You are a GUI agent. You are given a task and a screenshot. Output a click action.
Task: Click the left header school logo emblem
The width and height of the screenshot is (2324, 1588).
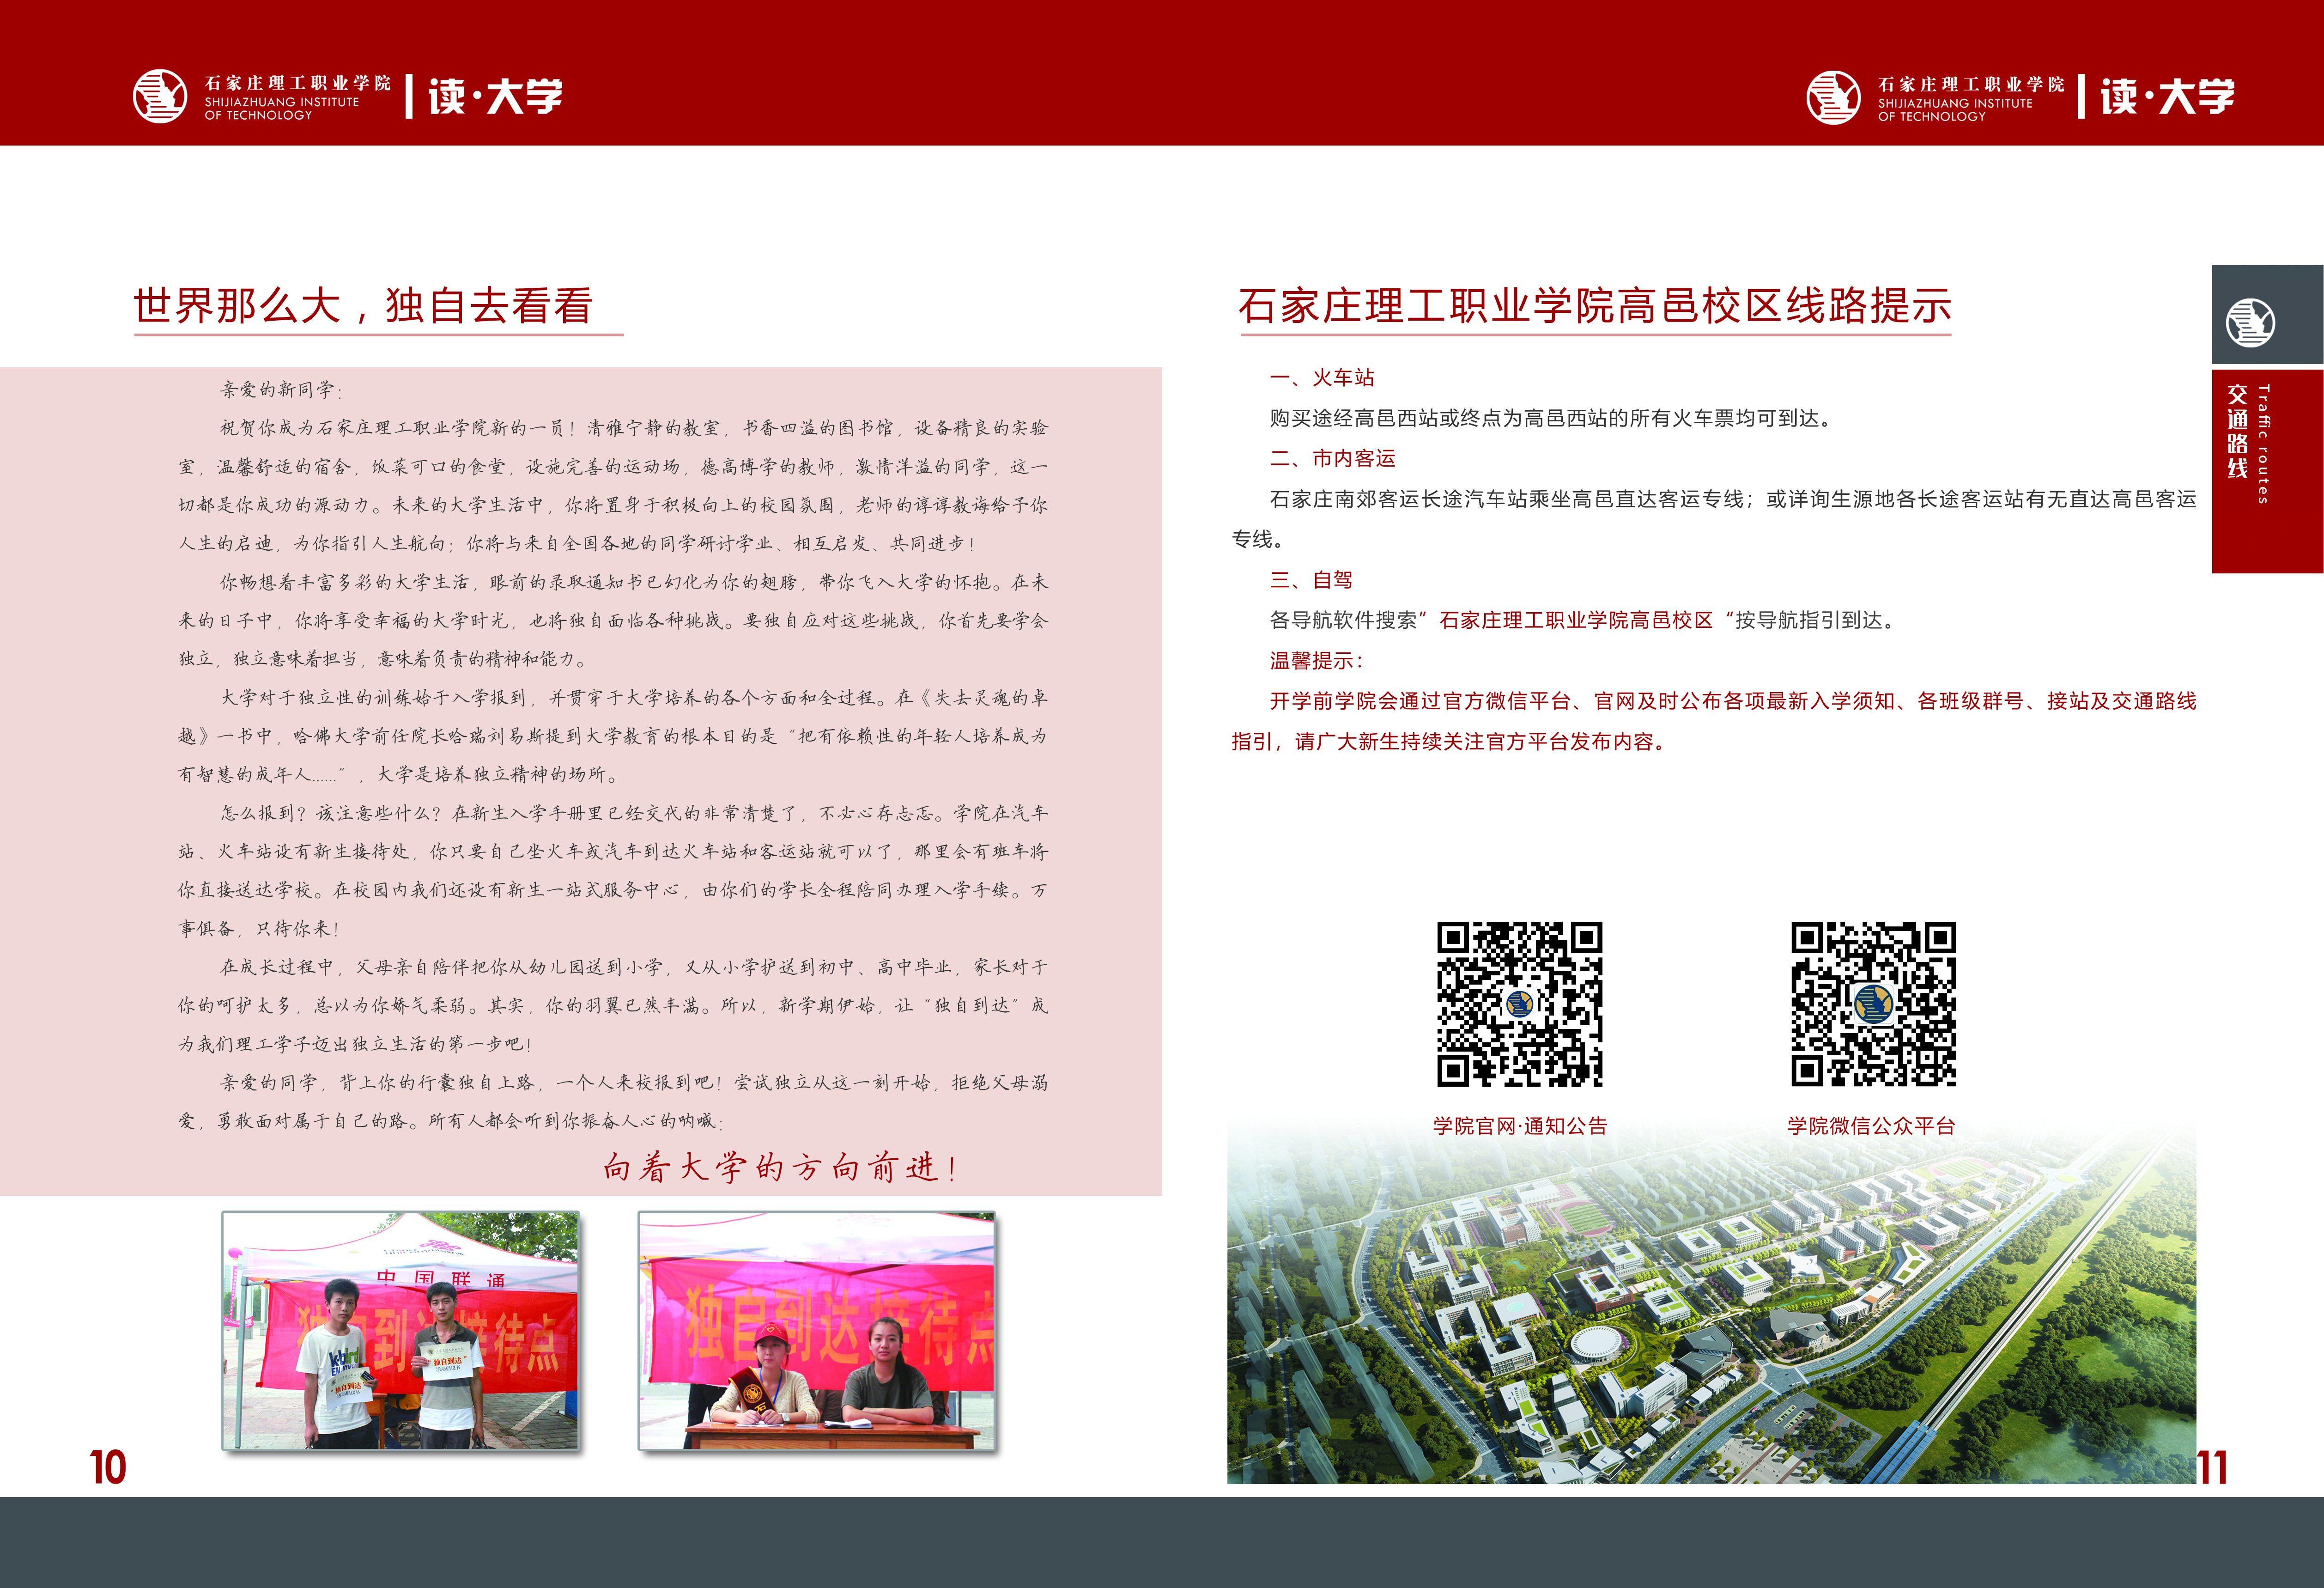point(160,96)
